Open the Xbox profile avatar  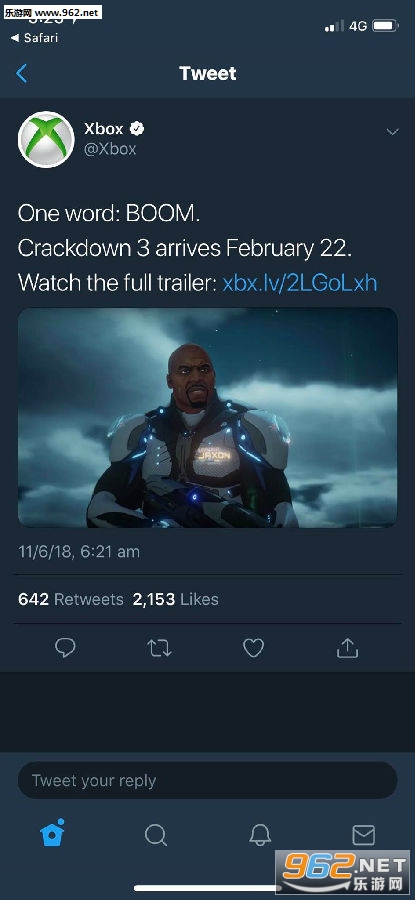click(46, 139)
